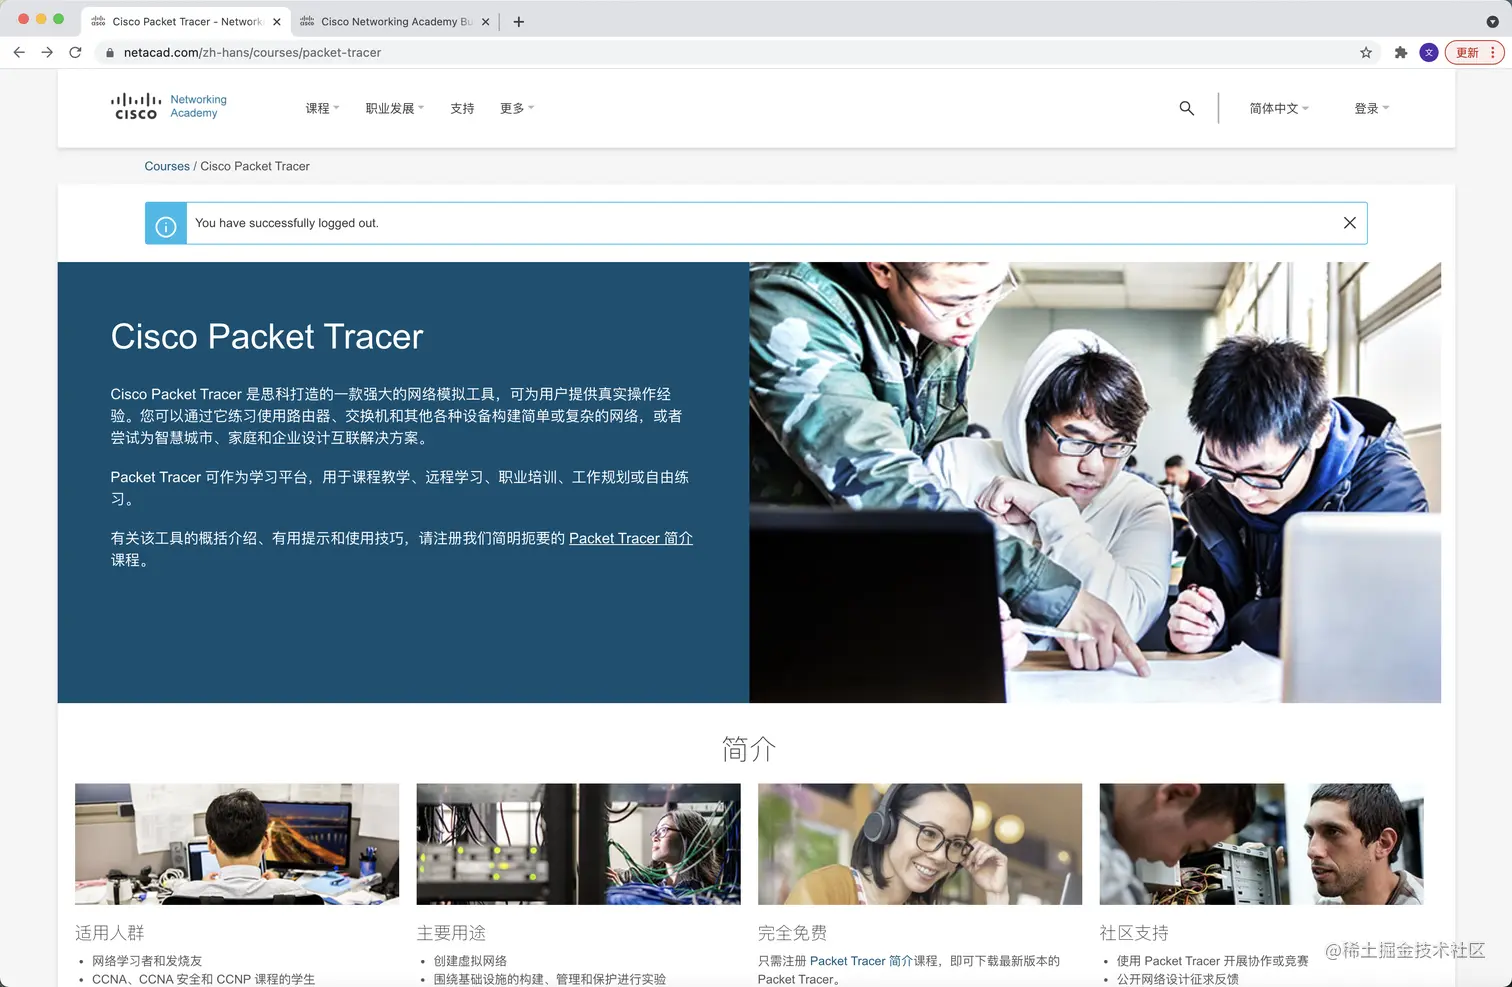
Task: Click the Cisco Networking Academy logo
Action: [169, 106]
